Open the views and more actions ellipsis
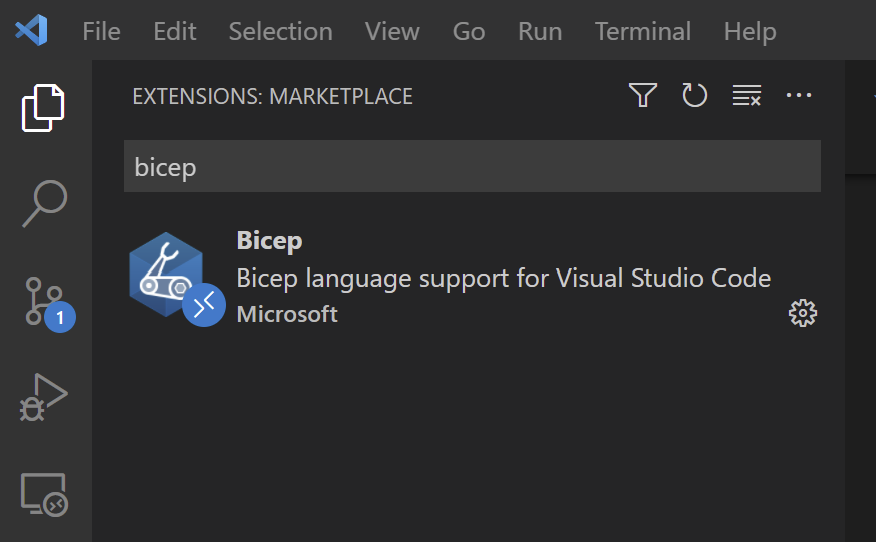 point(799,96)
